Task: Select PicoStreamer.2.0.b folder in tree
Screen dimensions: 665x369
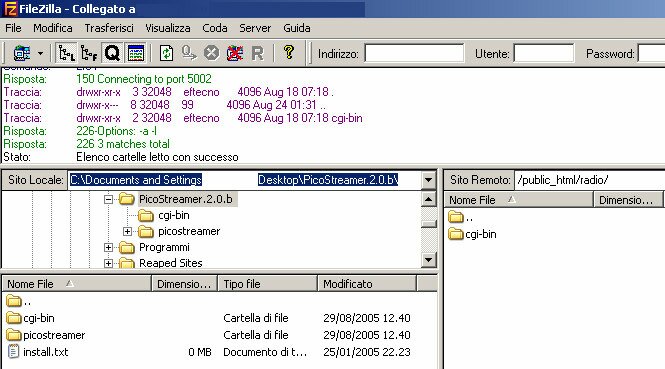Action: (186, 199)
